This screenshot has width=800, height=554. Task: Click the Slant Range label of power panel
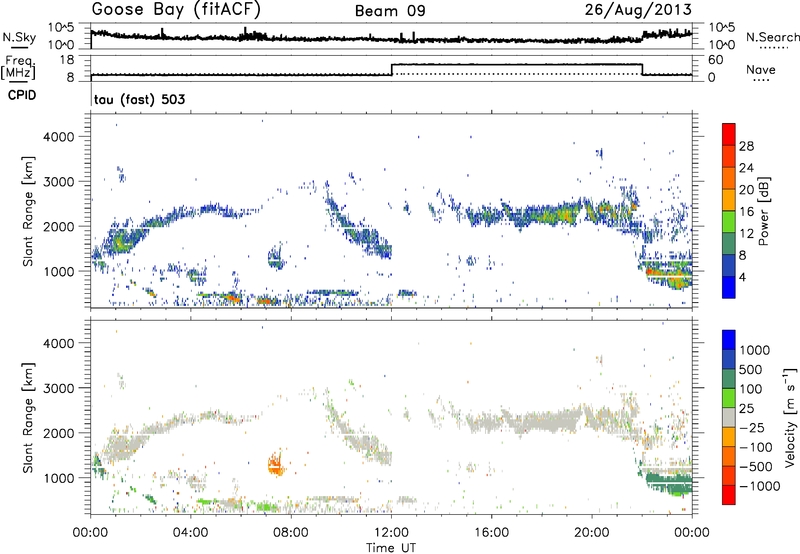click(x=28, y=211)
